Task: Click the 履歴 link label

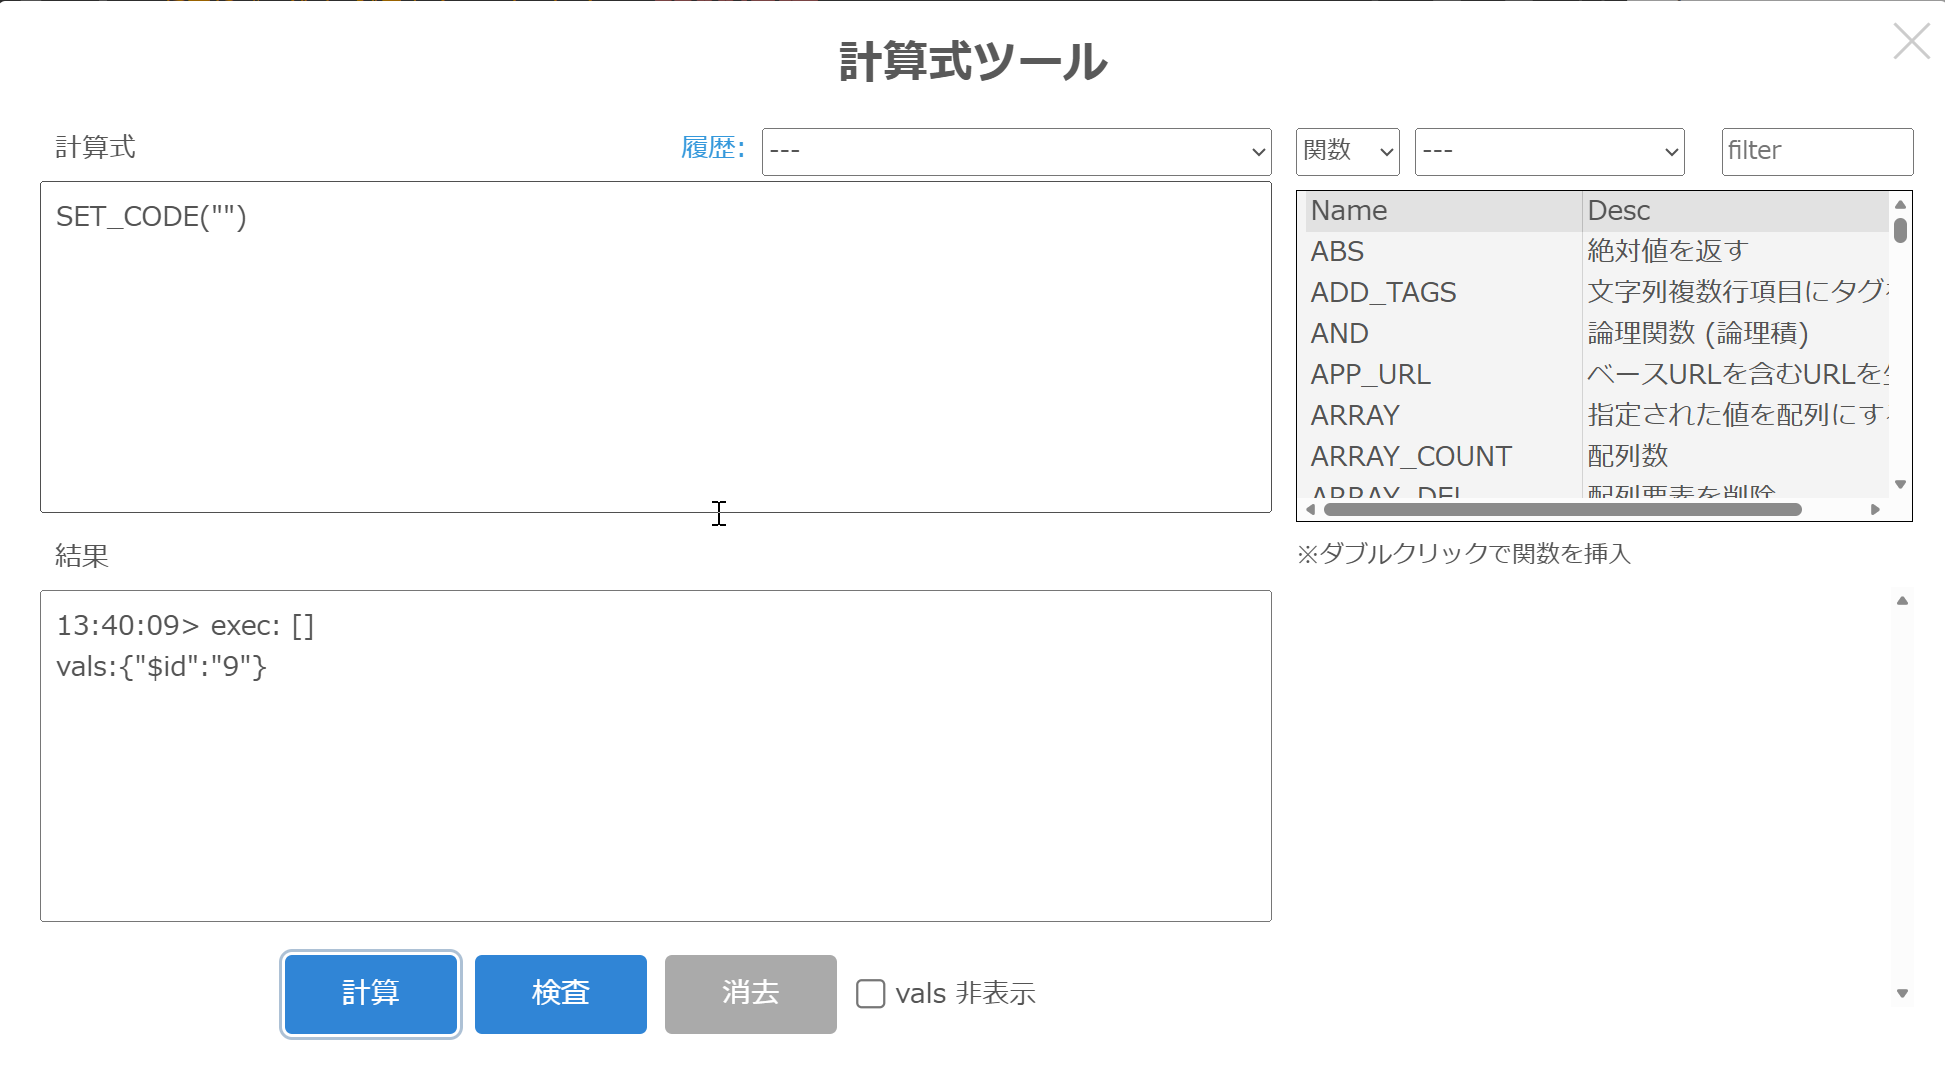Action: 712,148
